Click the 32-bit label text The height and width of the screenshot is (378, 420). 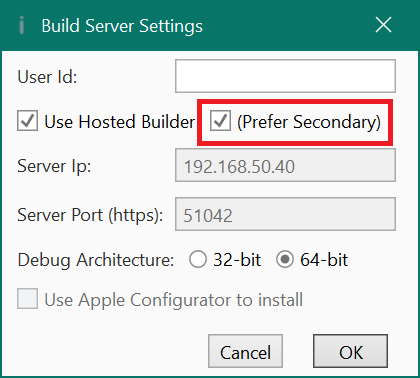[237, 260]
